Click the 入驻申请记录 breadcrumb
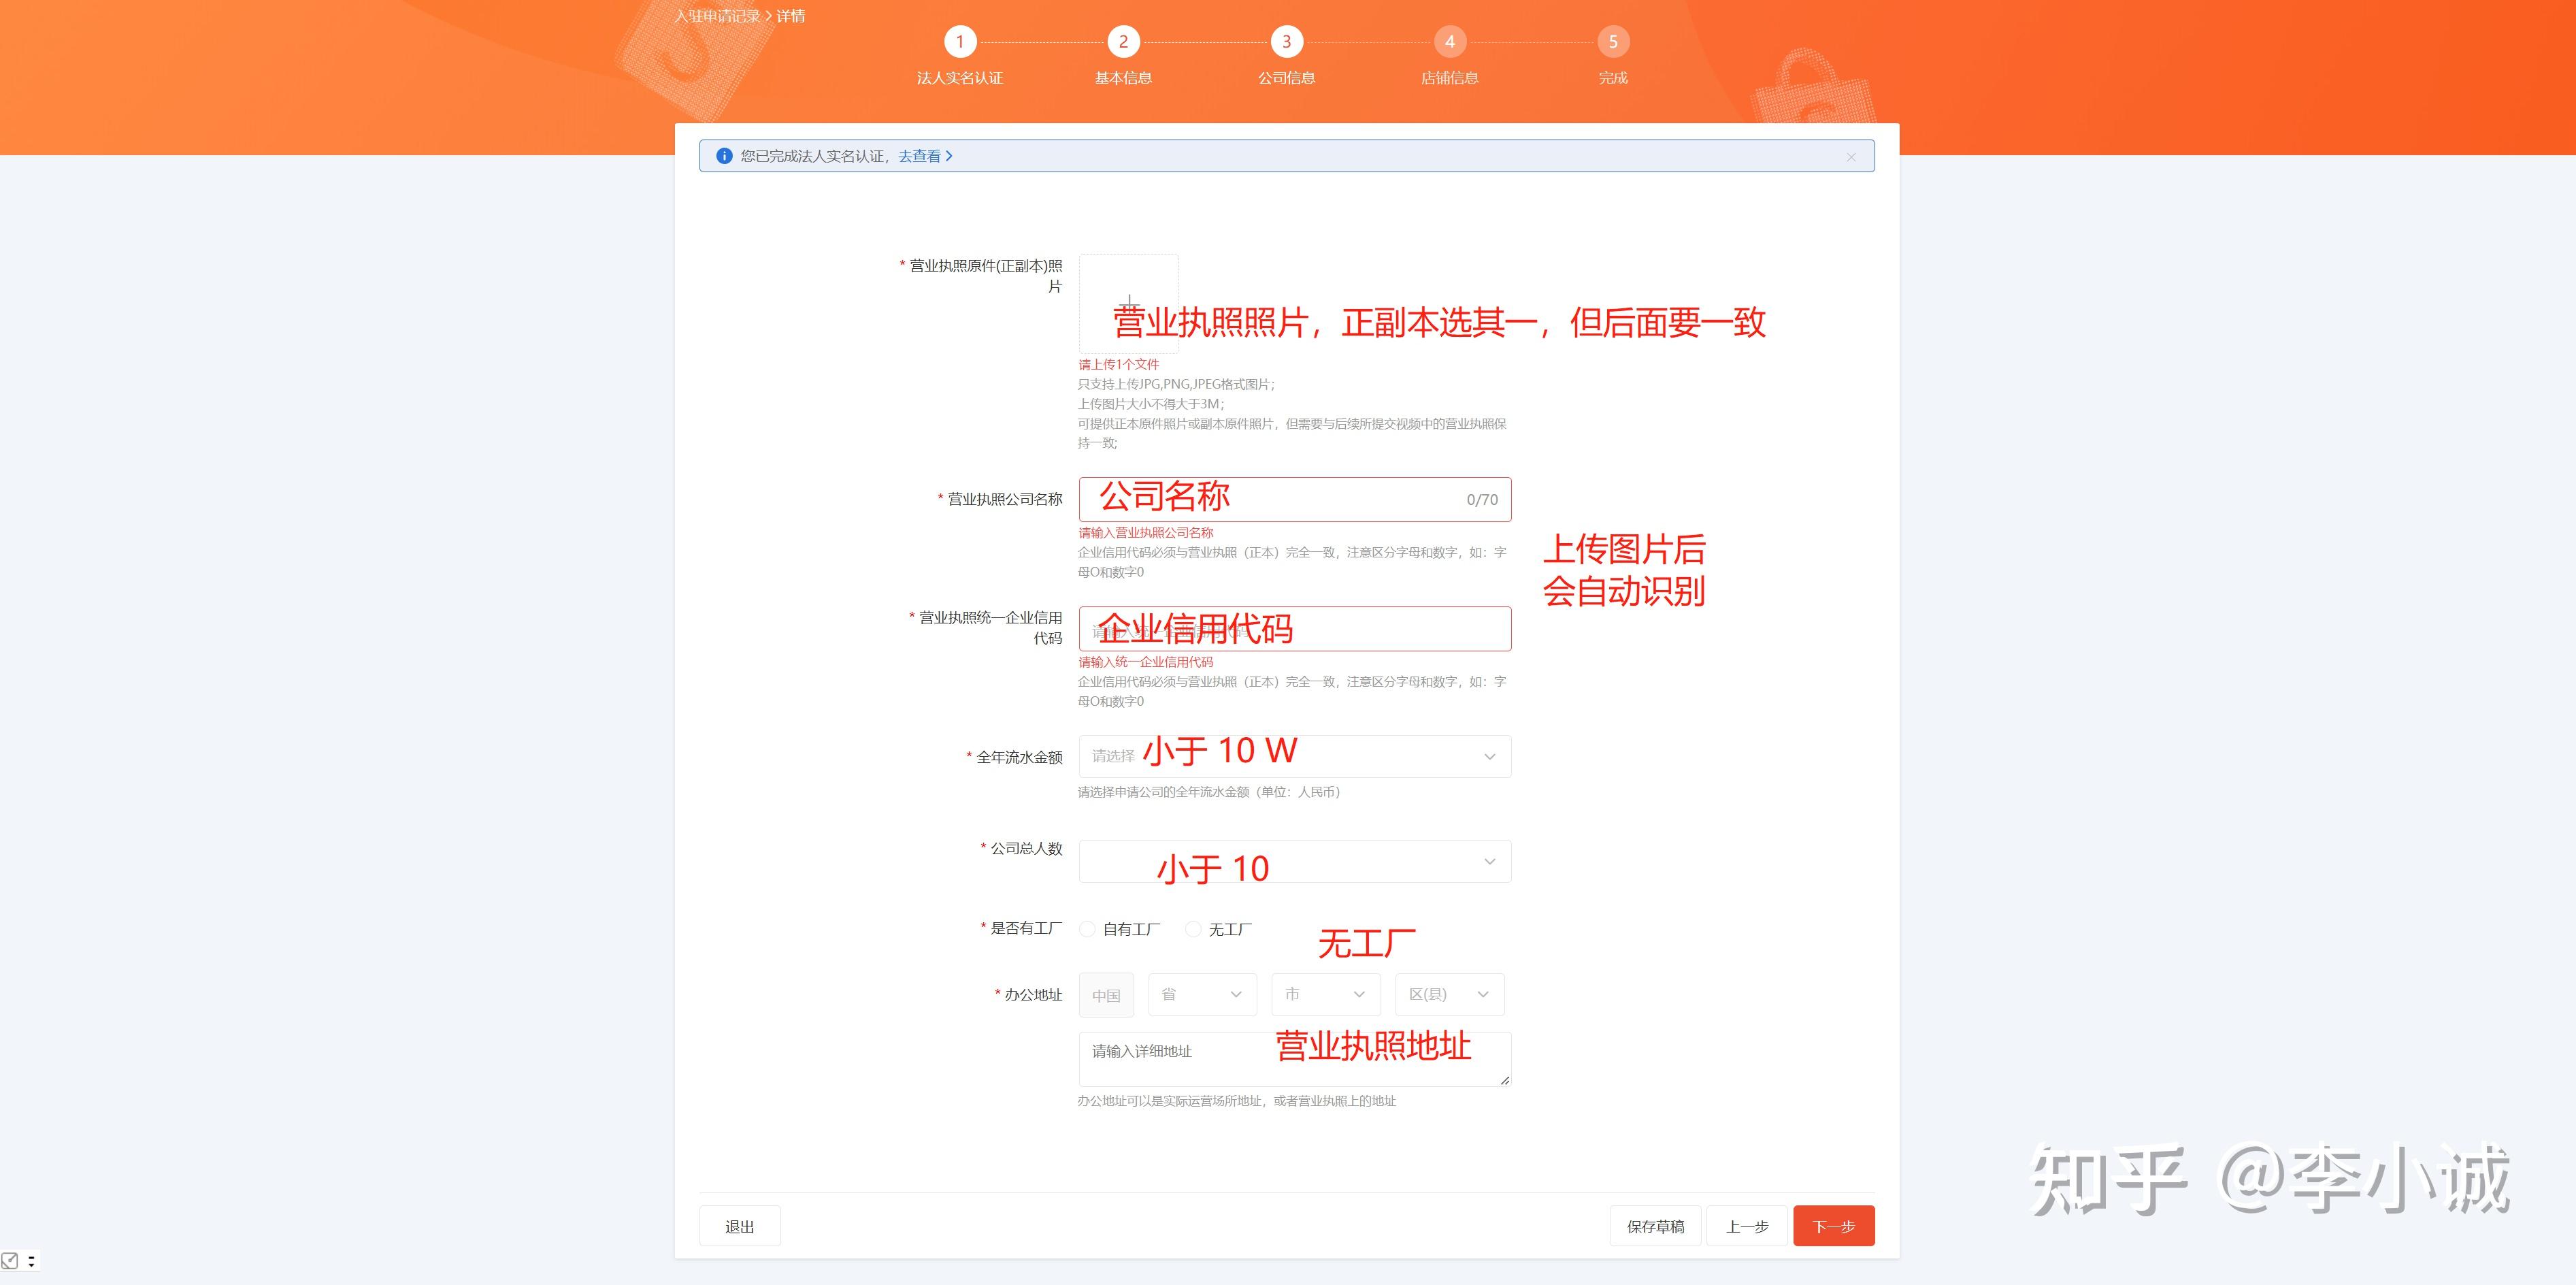This screenshot has width=2576, height=1285. pos(717,16)
